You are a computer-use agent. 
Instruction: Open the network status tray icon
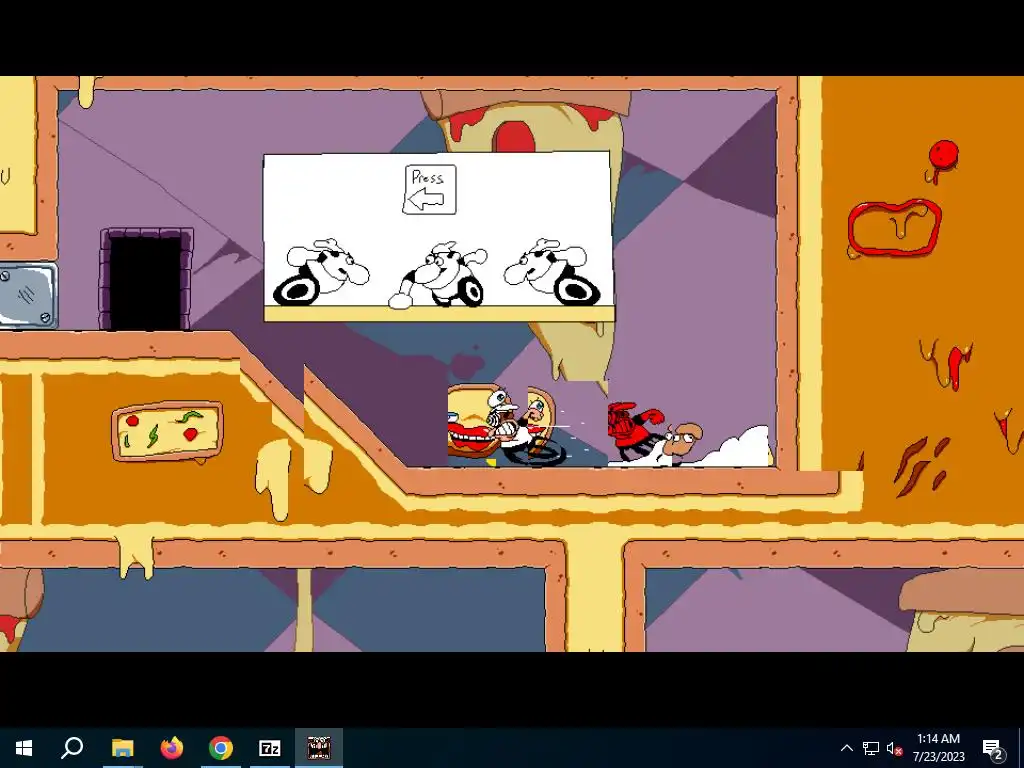point(871,748)
